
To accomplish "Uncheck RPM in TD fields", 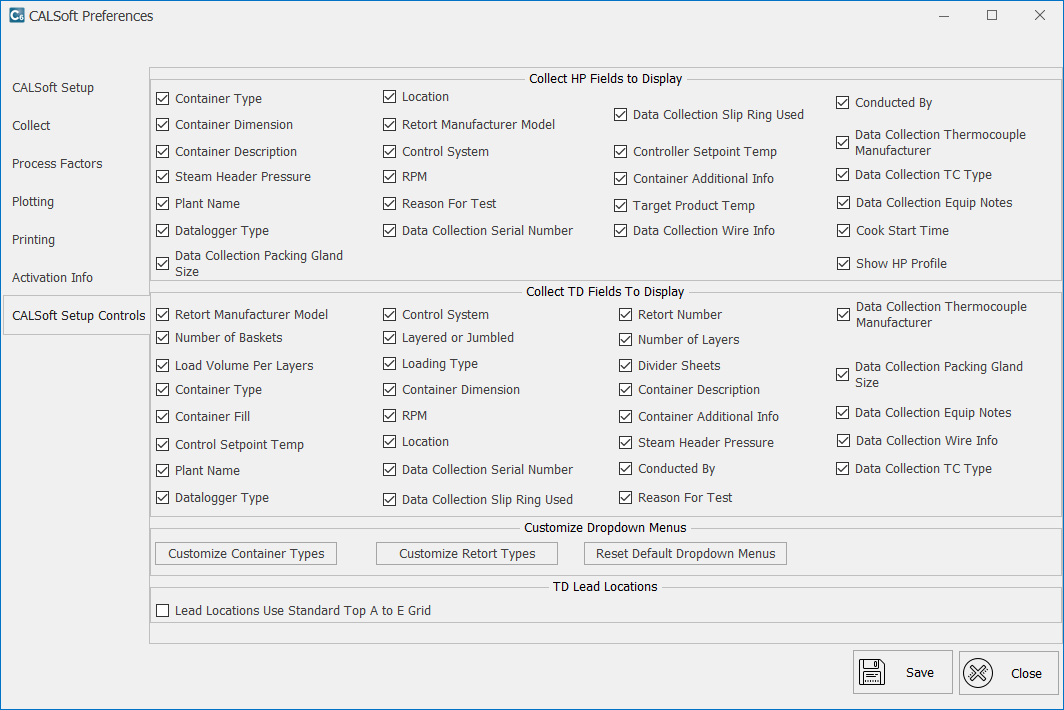I will tap(390, 415).
